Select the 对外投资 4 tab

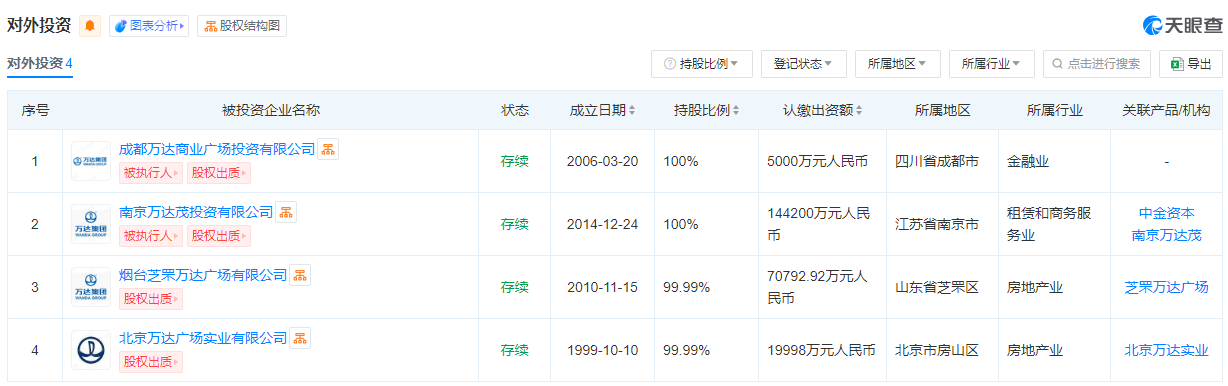(x=40, y=63)
